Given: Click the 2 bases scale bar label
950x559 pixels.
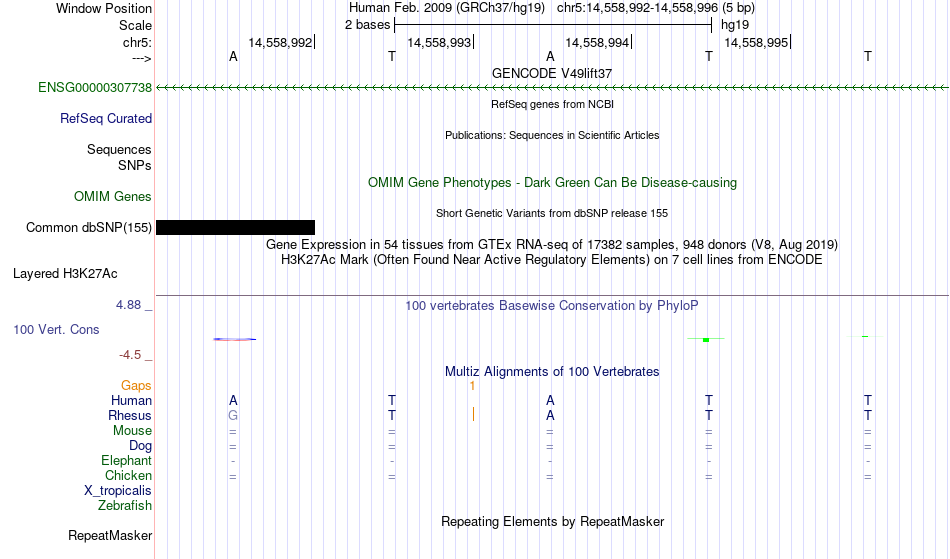Looking at the screenshot, I should (368, 25).
